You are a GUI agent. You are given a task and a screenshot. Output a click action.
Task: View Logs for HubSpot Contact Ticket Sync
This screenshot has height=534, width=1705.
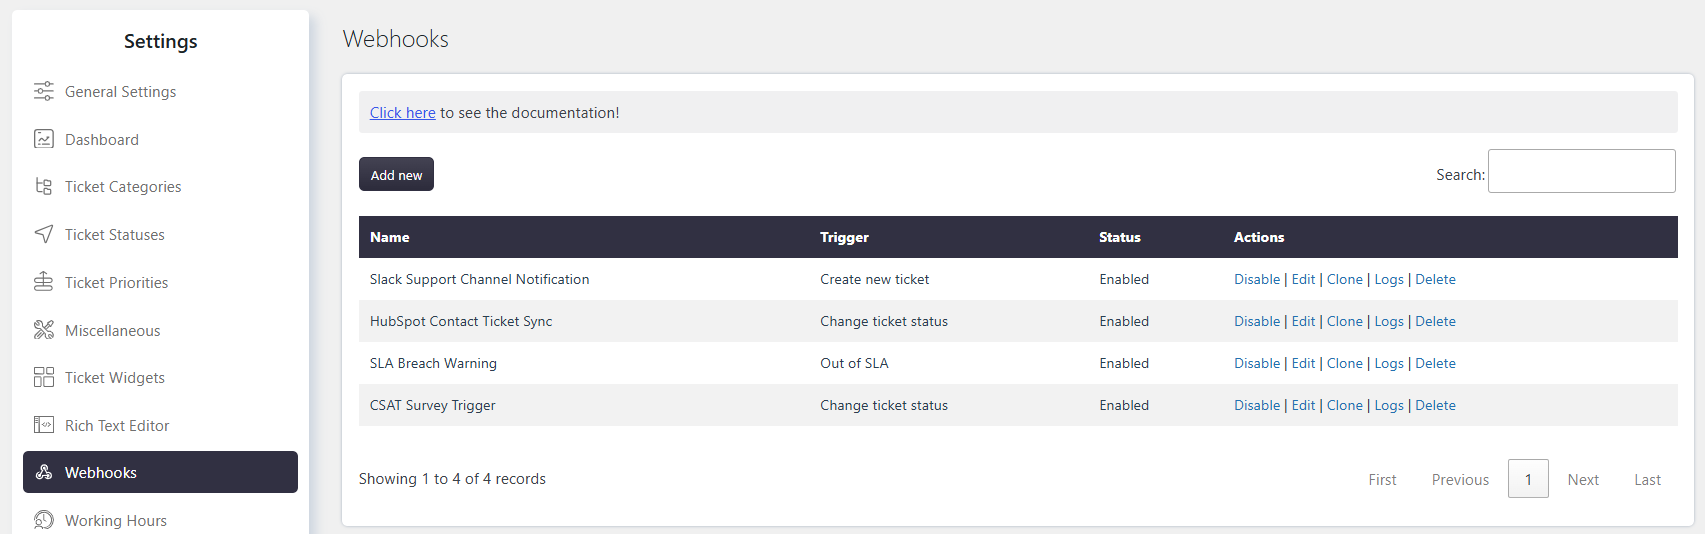[1389, 321]
